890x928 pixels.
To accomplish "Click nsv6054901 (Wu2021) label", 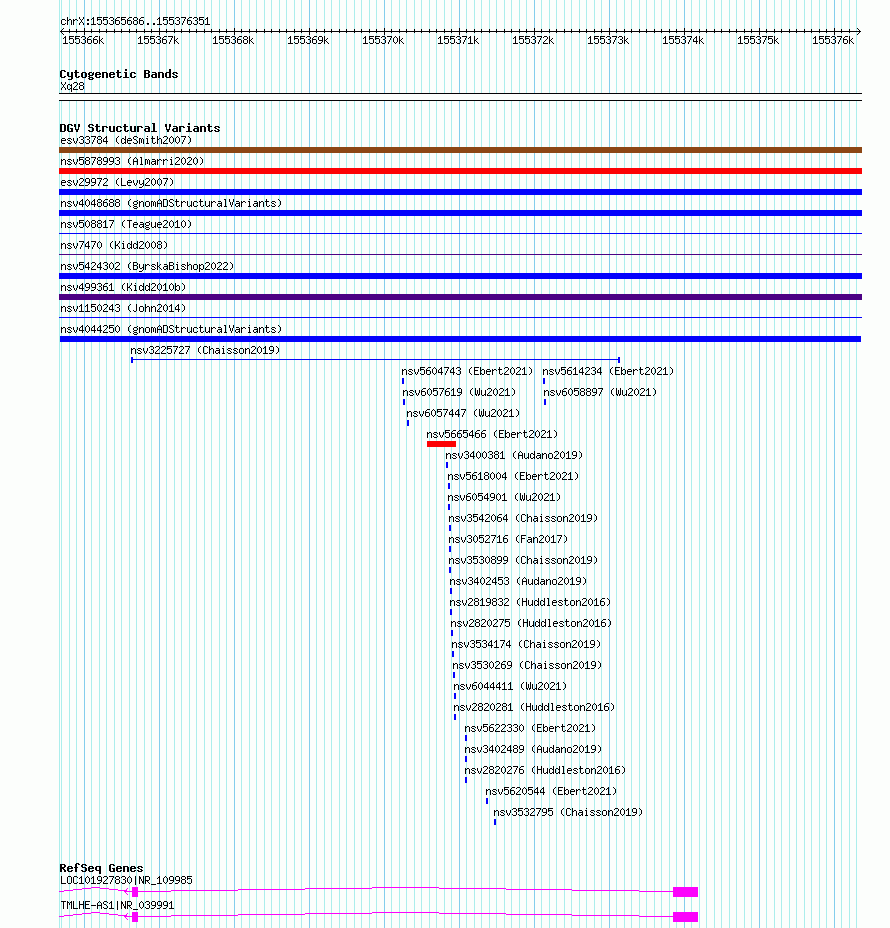I will point(504,497).
